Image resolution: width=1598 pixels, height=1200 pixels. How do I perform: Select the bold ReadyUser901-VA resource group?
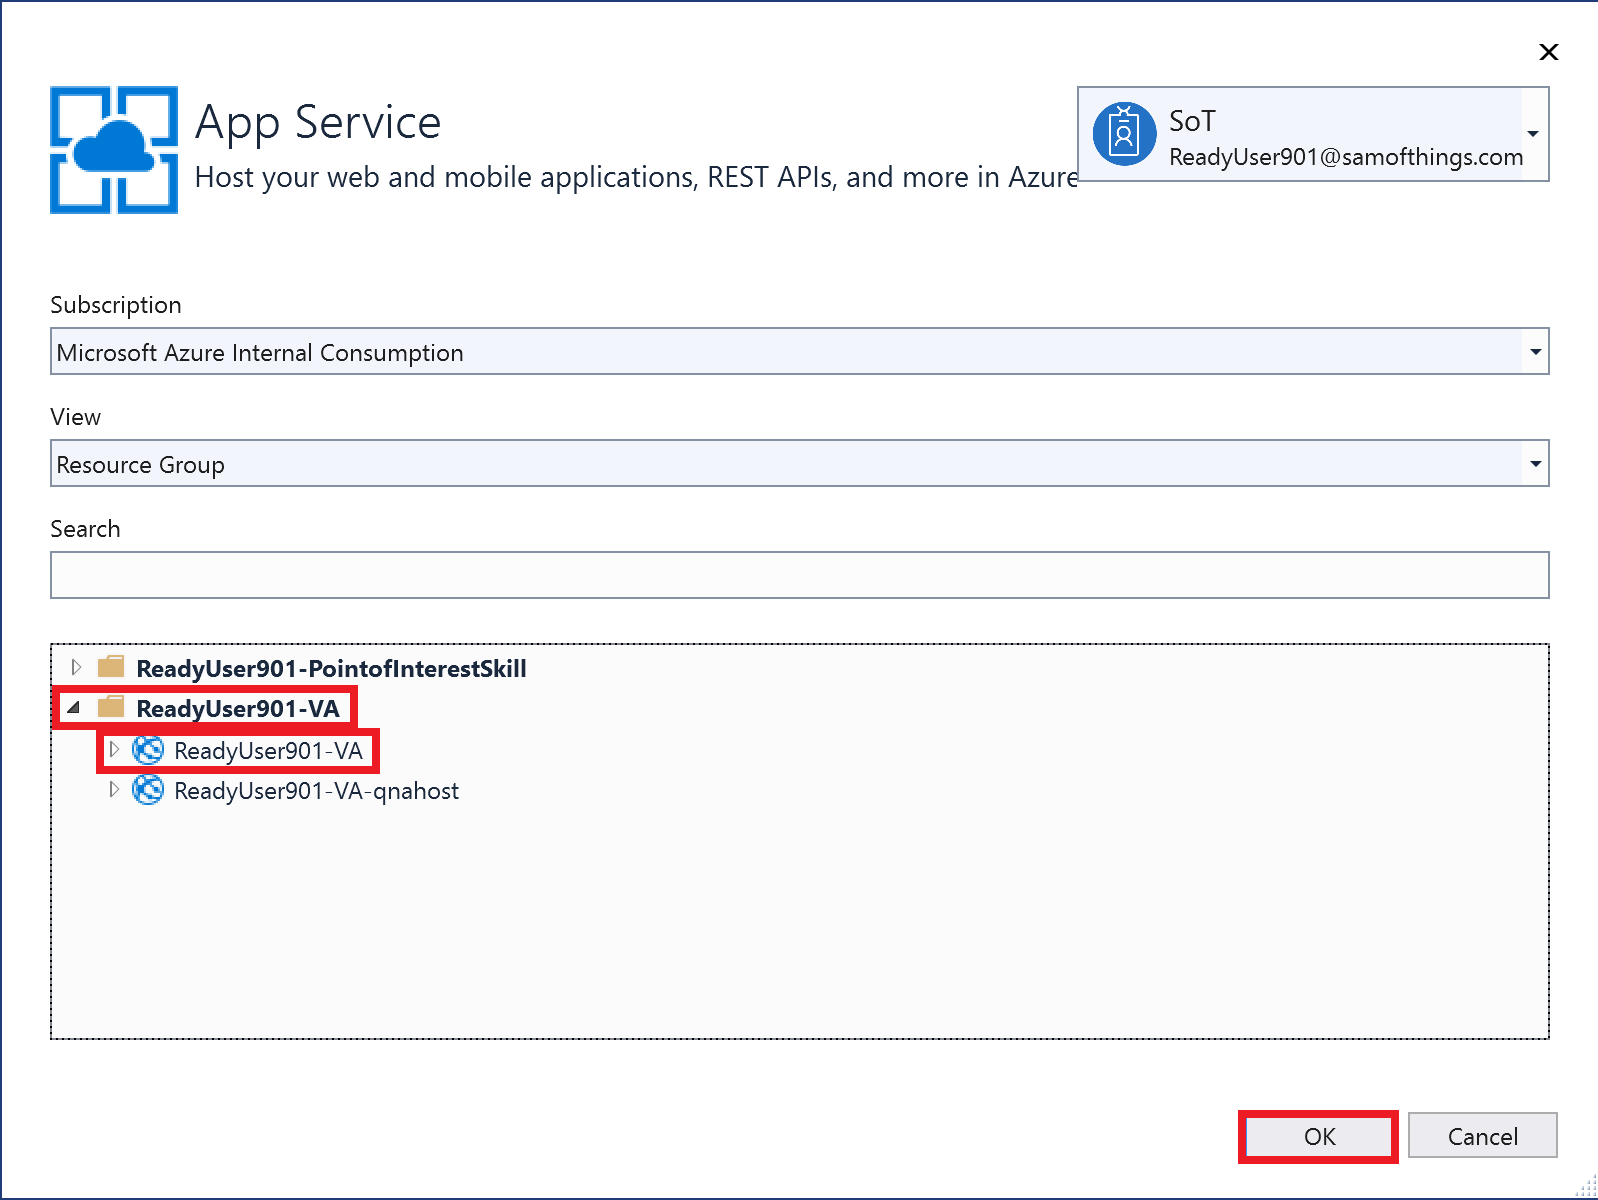click(238, 709)
